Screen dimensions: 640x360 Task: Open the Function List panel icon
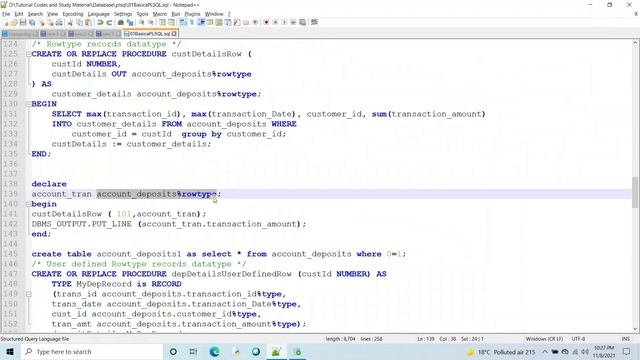pyautogui.click(x=237, y=22)
